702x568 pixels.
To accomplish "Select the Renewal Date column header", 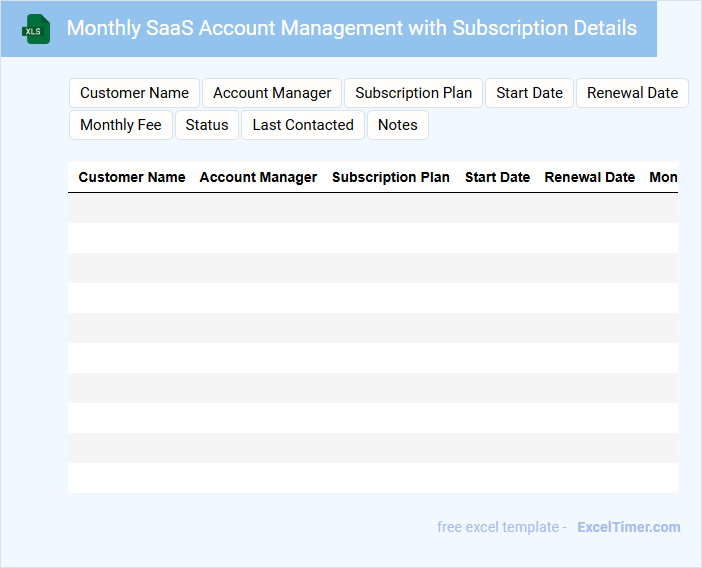I will pyautogui.click(x=589, y=177).
